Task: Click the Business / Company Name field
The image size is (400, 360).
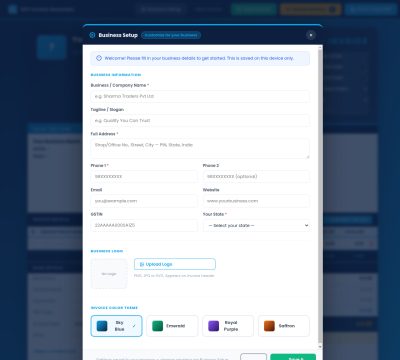Action: (200, 96)
